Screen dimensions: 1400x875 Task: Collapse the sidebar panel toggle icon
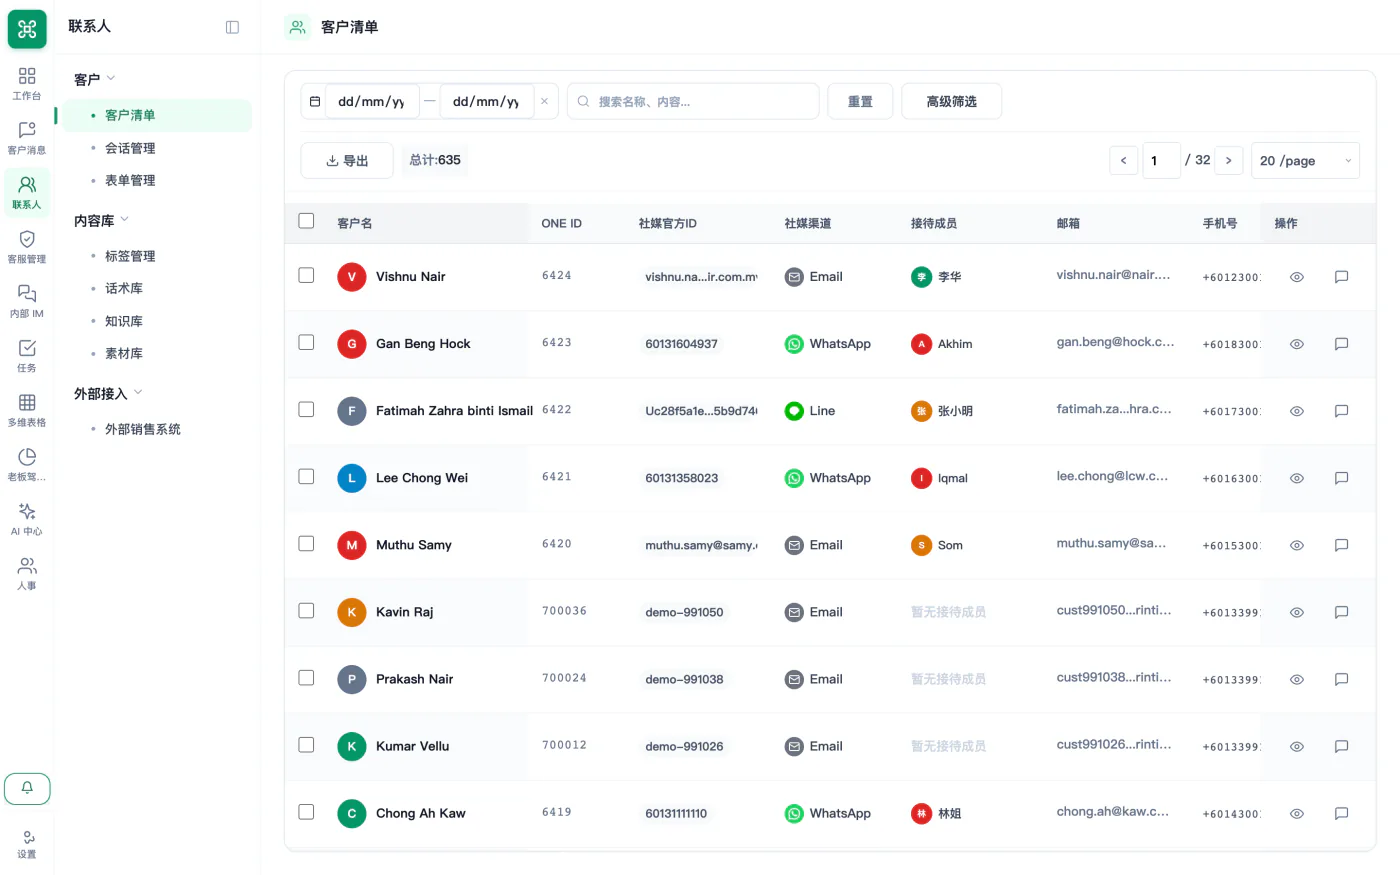click(x=232, y=27)
